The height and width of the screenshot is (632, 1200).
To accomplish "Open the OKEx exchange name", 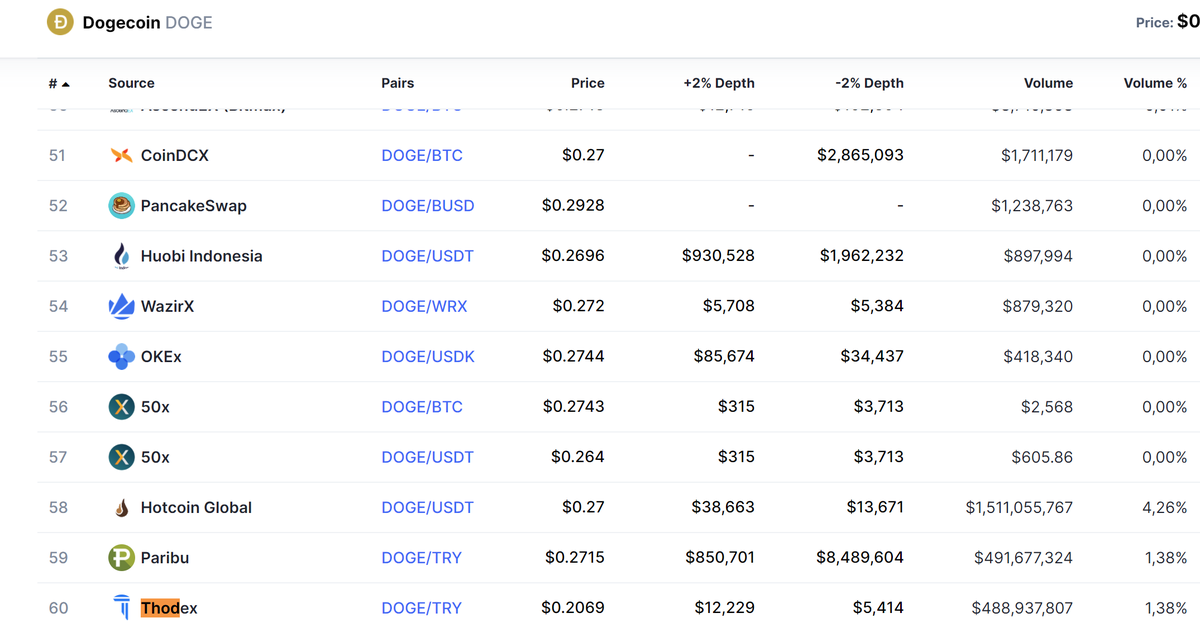I will click(161, 356).
